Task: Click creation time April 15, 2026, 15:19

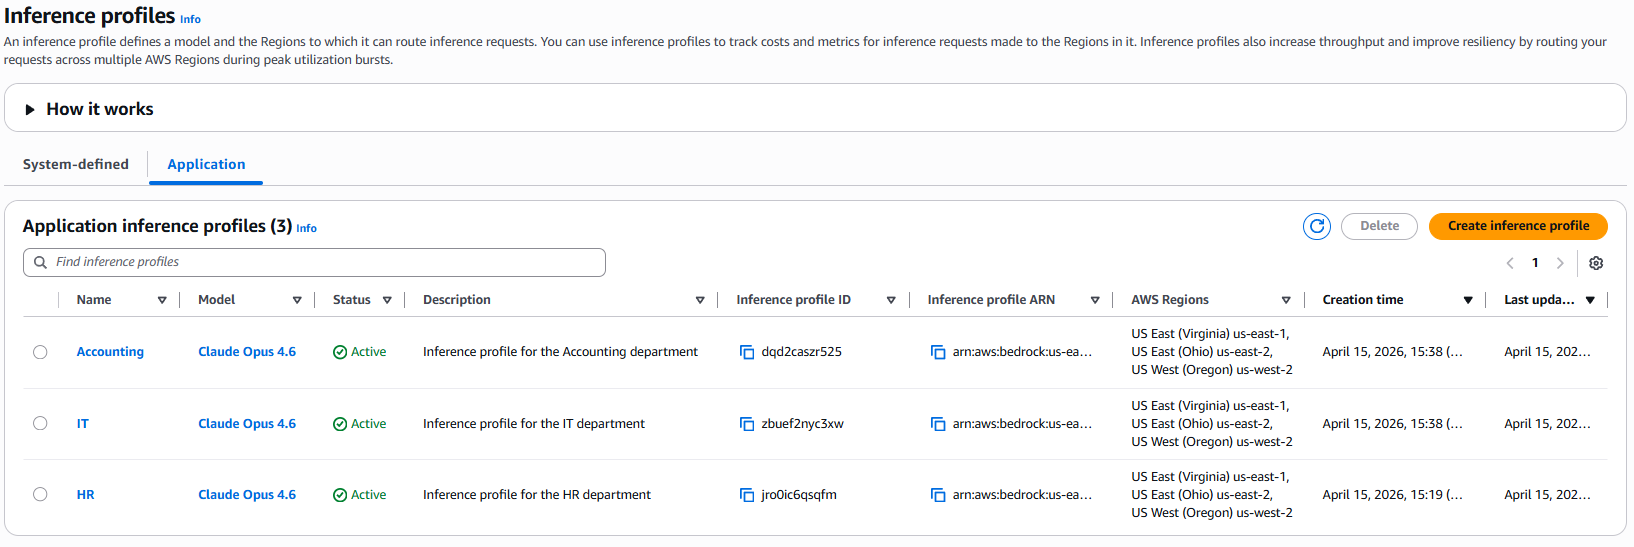Action: (x=1392, y=495)
